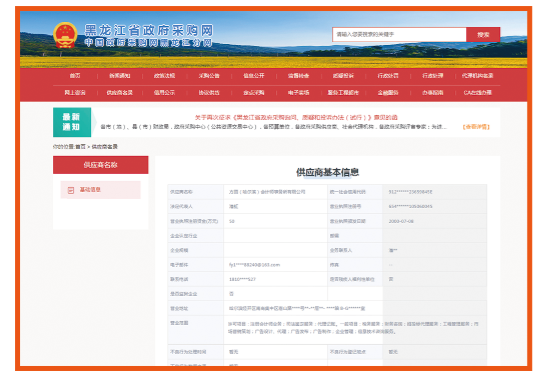The image size is (548, 383).
Task: Click the 供应商基本信息 heading
Action: (327, 172)
